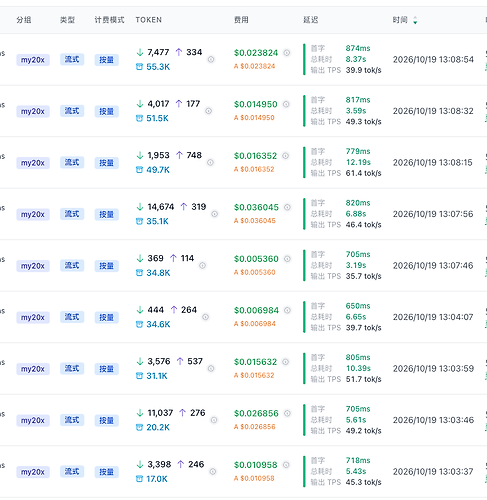Image resolution: width=487 pixels, height=500 pixels.
Task: Click info icon next to $0.005360
Action: (287, 259)
